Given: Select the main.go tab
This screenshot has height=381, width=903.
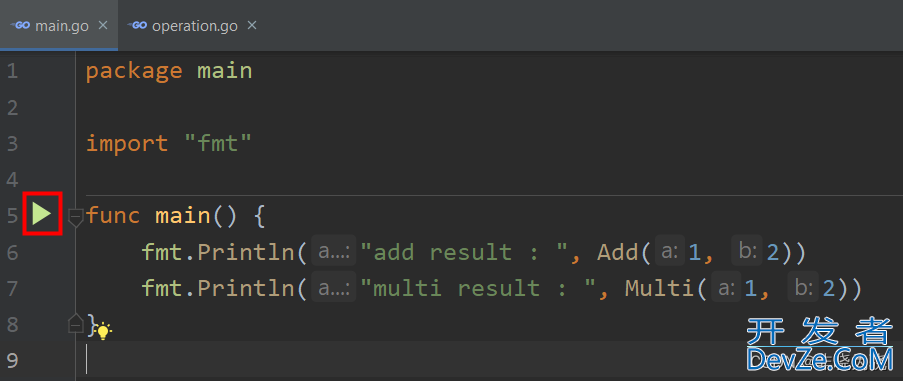Looking at the screenshot, I should point(59,25).
